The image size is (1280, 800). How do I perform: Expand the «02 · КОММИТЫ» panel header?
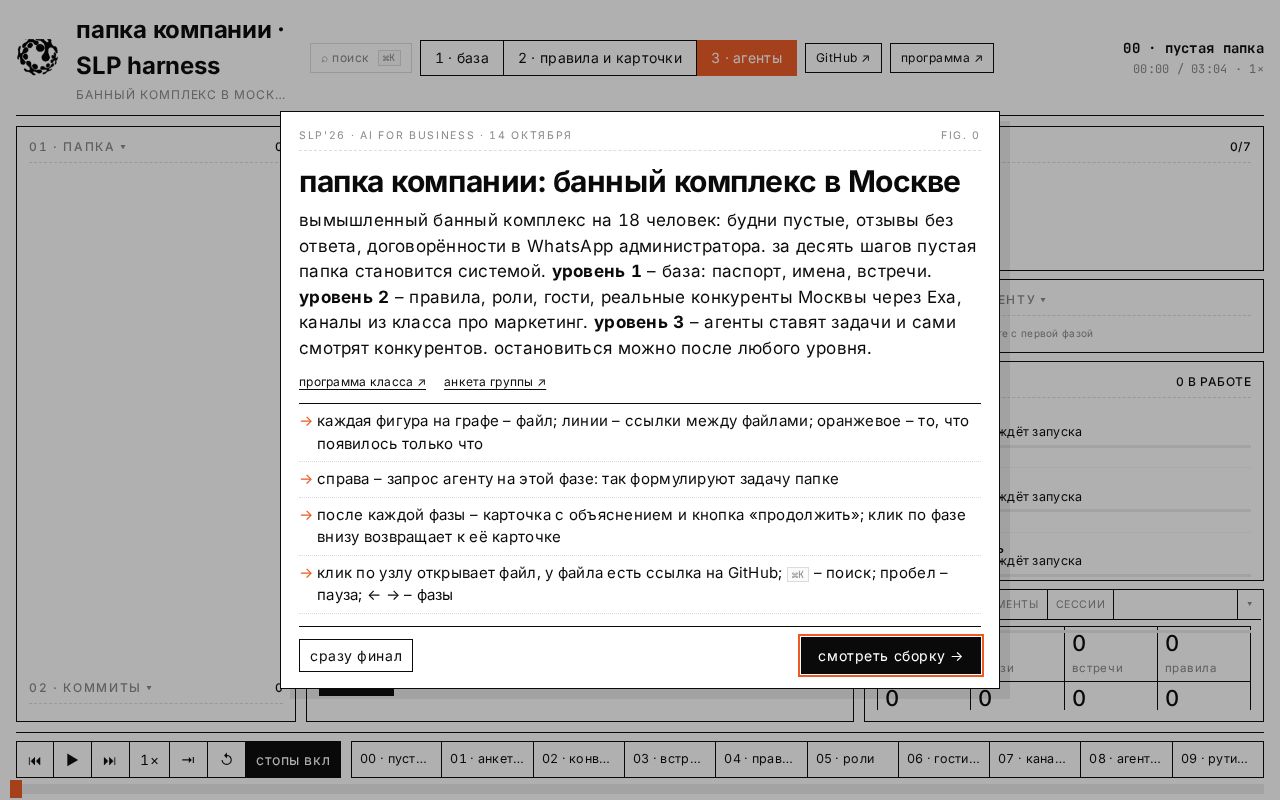91,688
